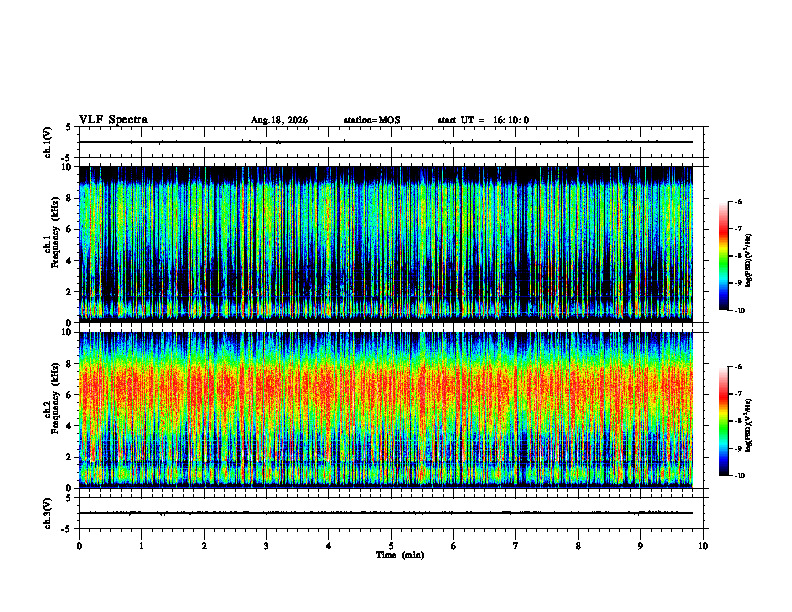The width and height of the screenshot is (792, 612).
Task: Click inside the ch.1 spectrogram panel
Action: tap(386, 244)
